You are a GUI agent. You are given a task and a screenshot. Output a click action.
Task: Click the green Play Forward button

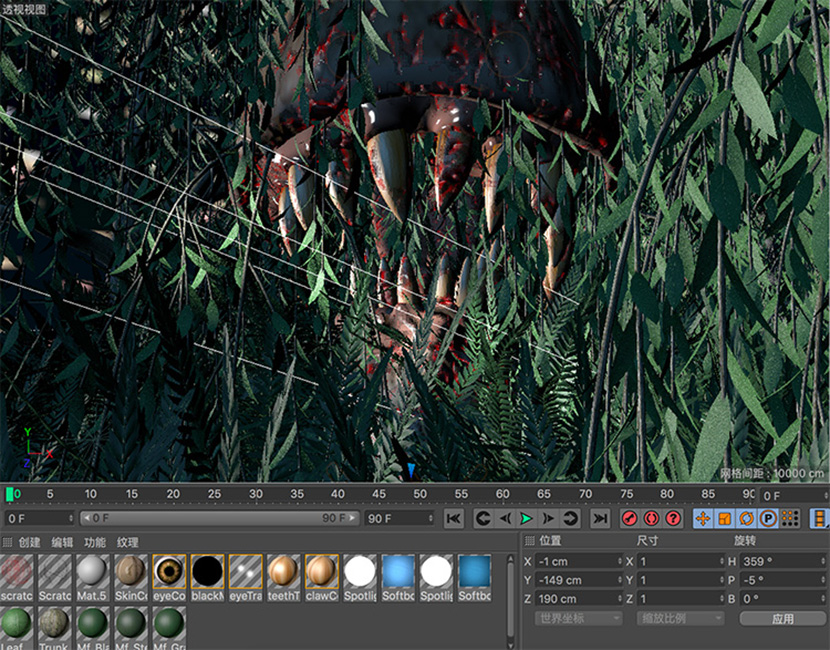tap(526, 518)
